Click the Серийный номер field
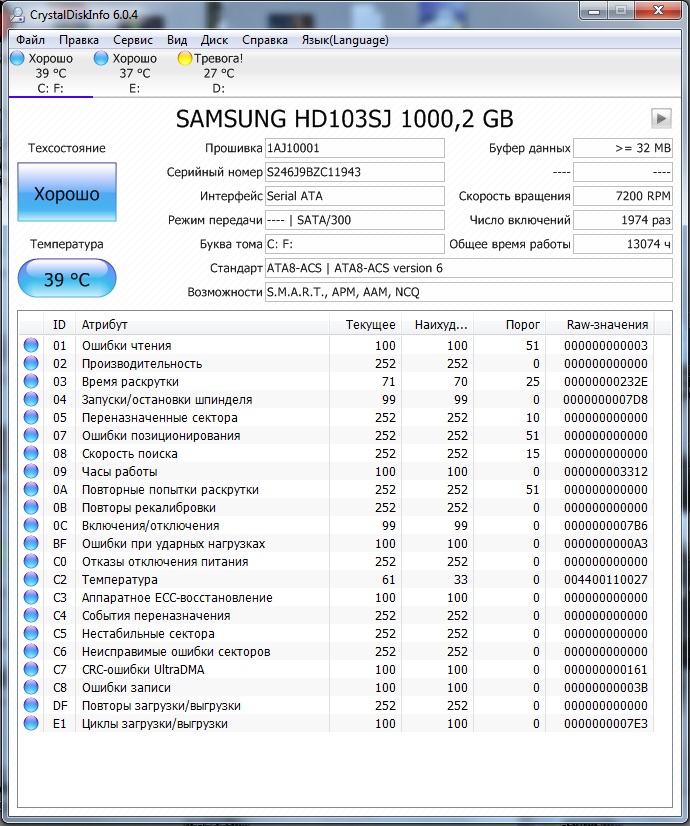Viewport: 690px width, 826px height. pyautogui.click(x=354, y=172)
